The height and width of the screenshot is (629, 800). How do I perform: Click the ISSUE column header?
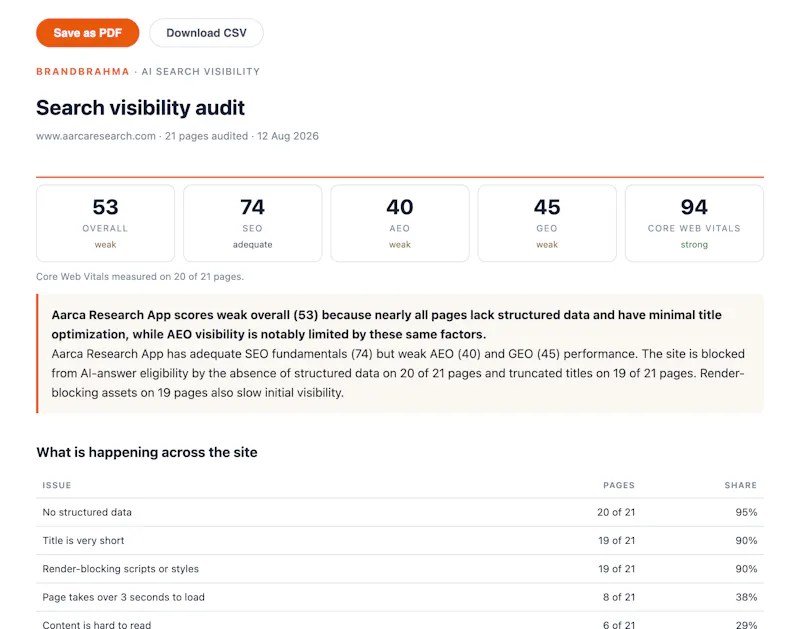click(x=57, y=485)
